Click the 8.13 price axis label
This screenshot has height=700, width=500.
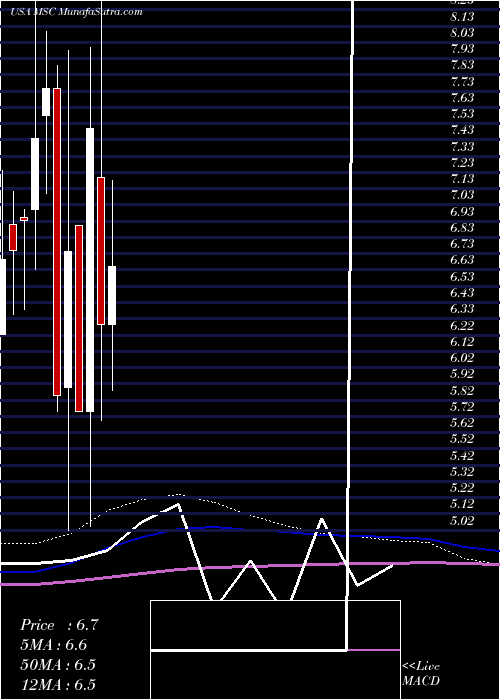point(463,17)
